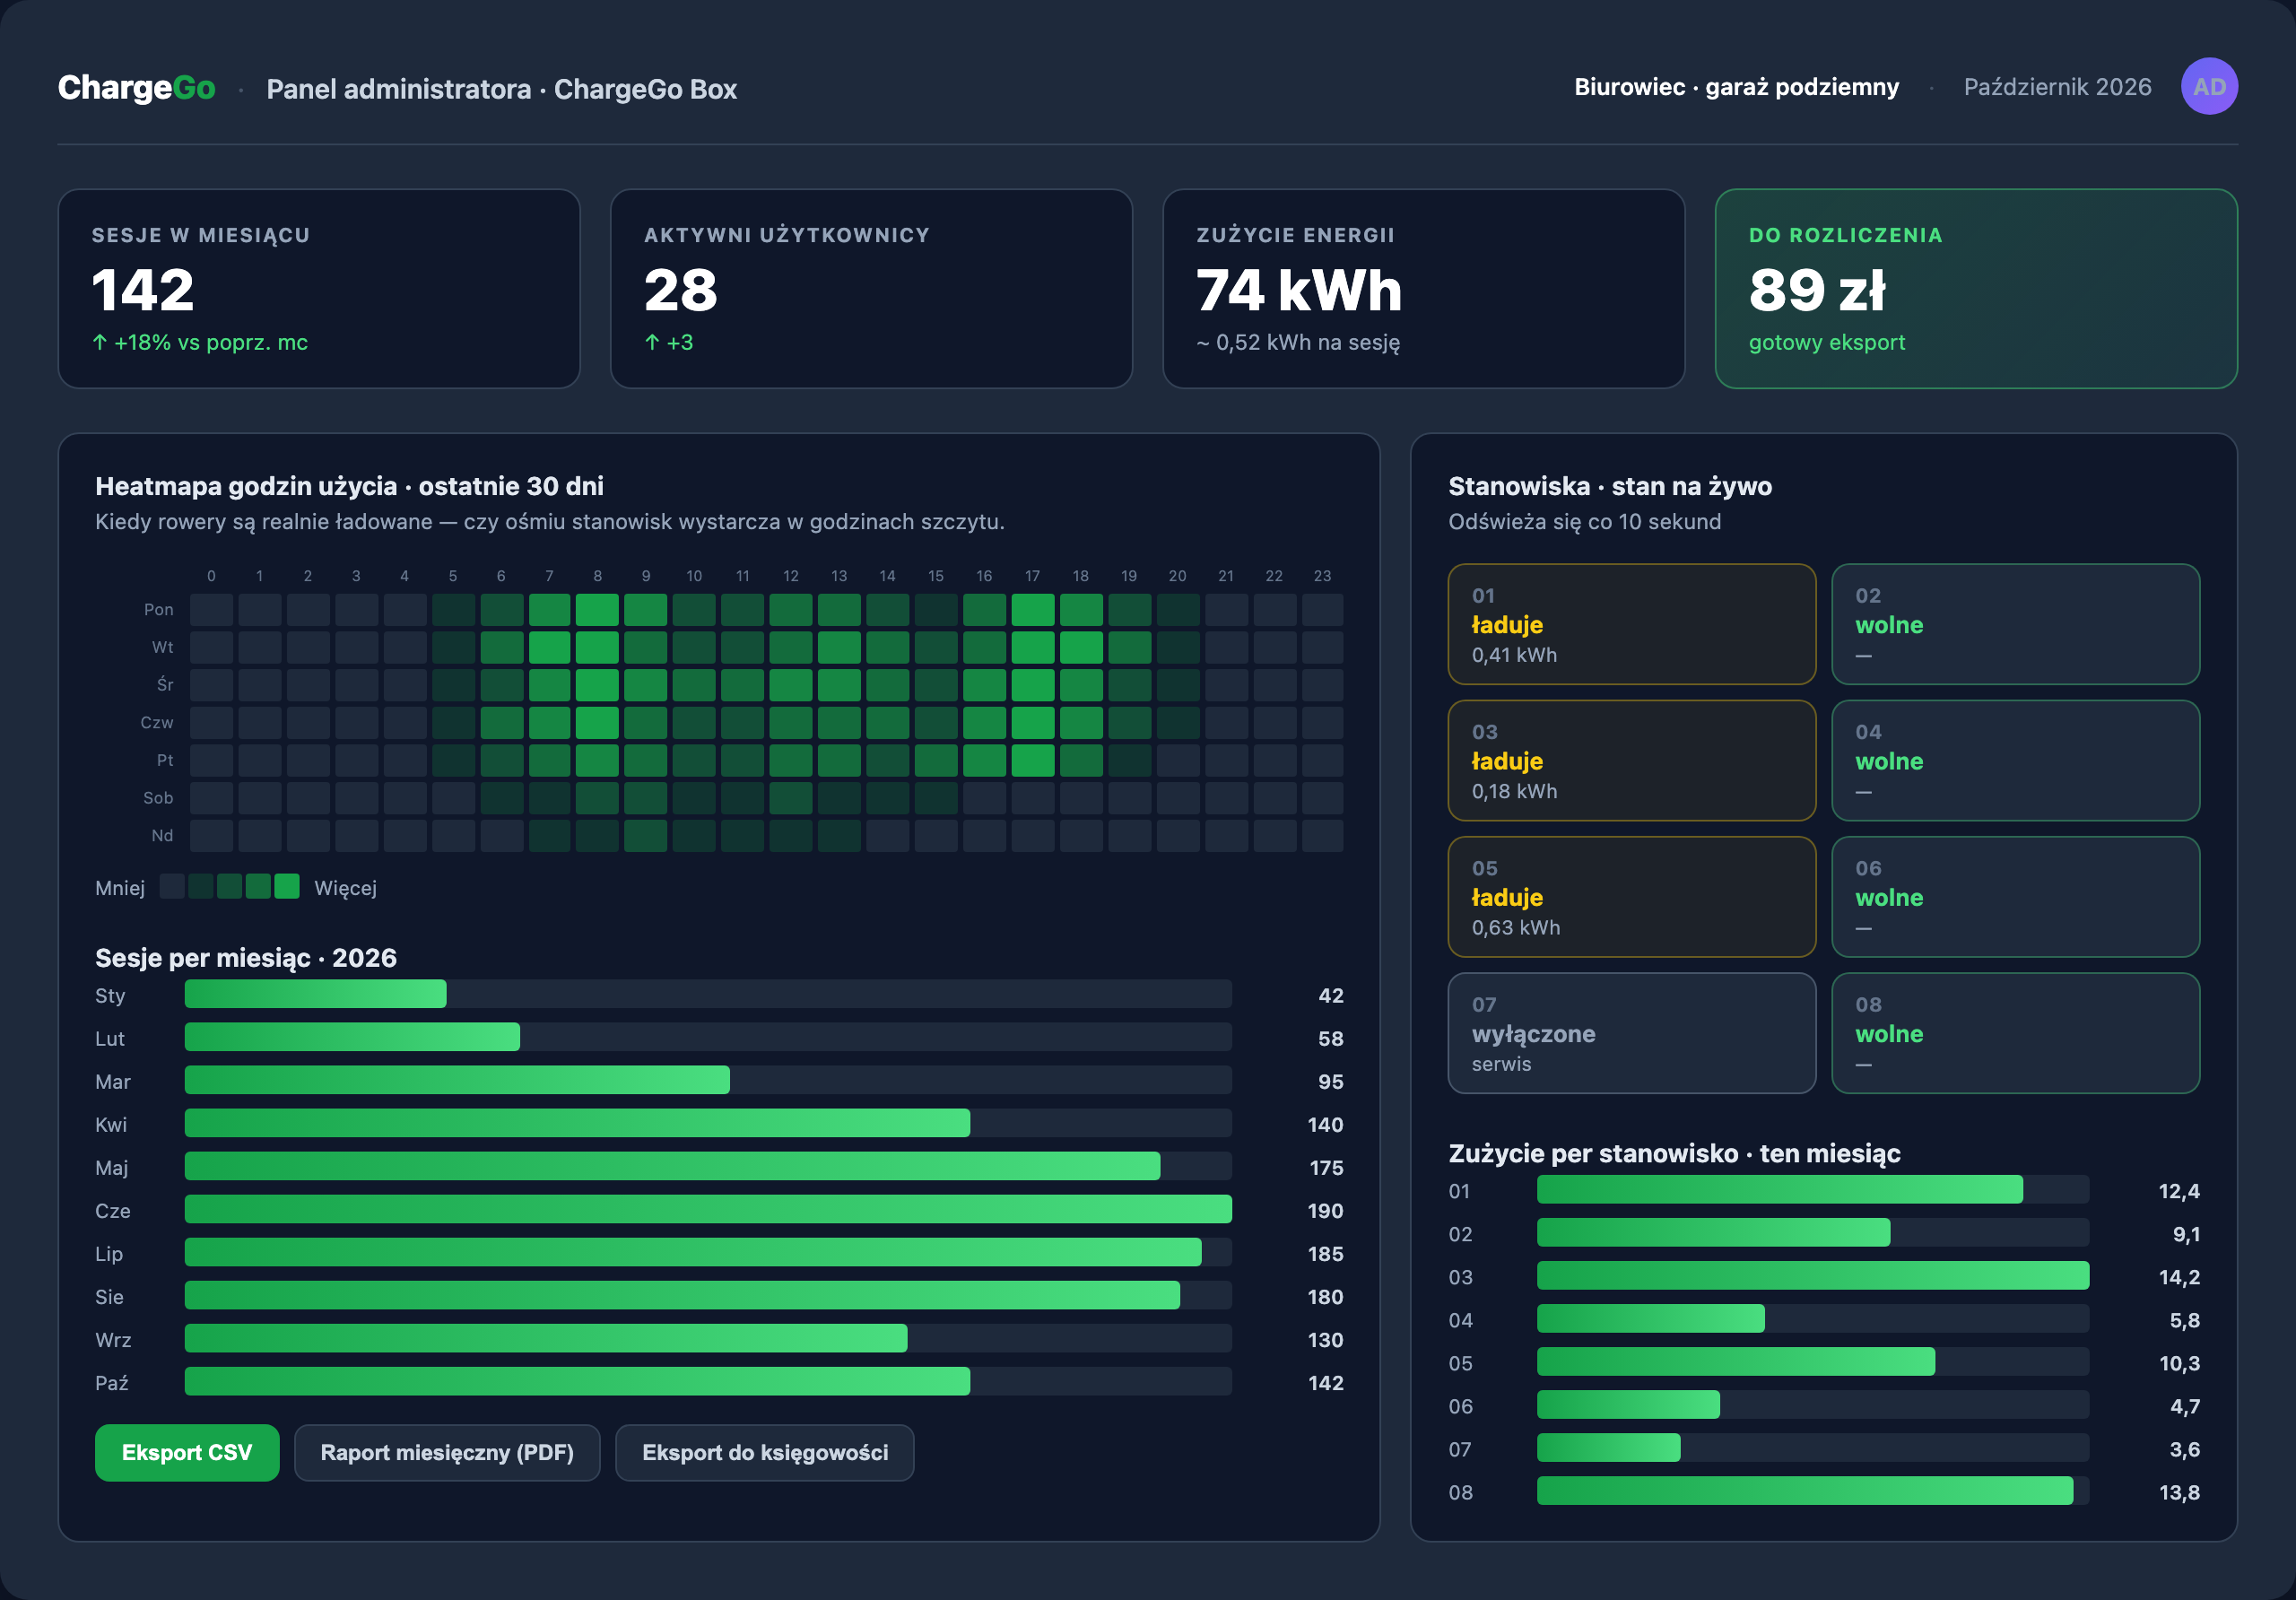Click the brightest legend swatch beside Więcej
This screenshot has width=2296, height=1600.
(287, 886)
